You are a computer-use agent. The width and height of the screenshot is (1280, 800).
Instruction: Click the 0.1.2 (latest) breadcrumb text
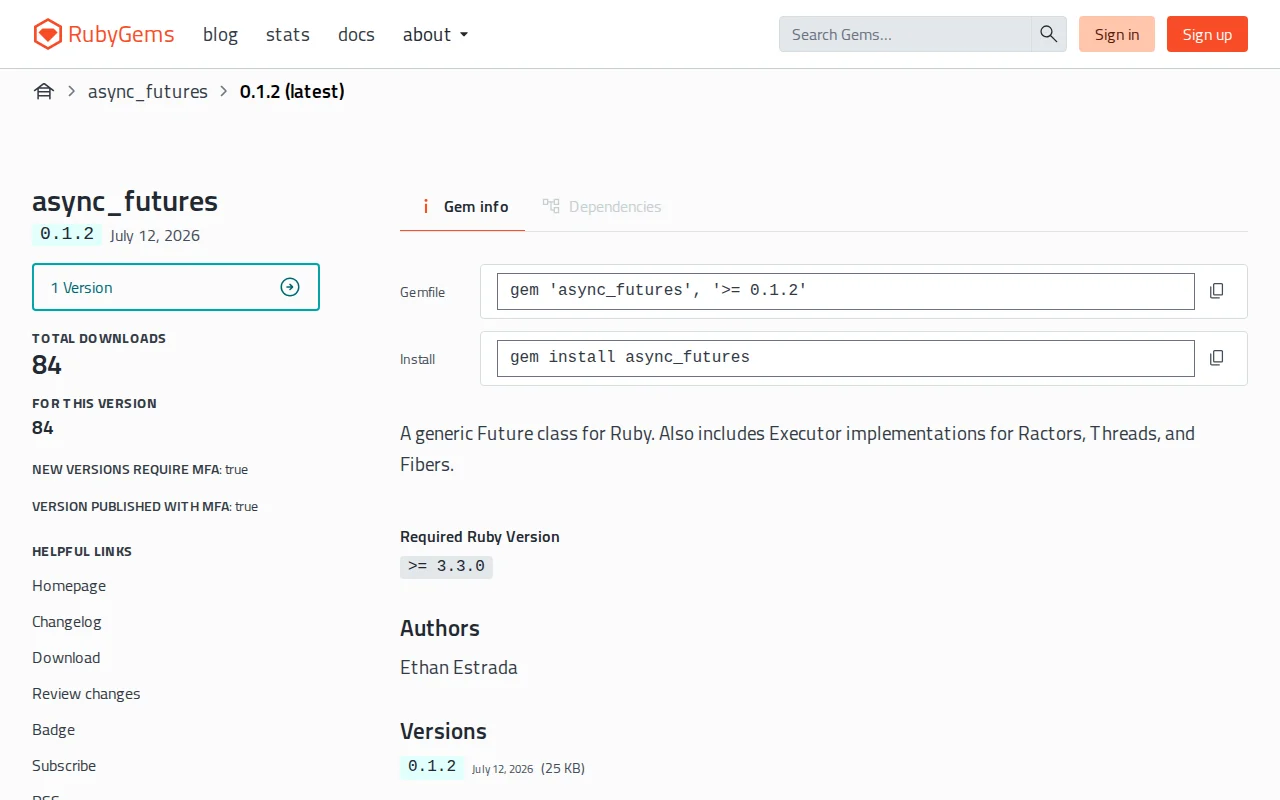pos(292,92)
